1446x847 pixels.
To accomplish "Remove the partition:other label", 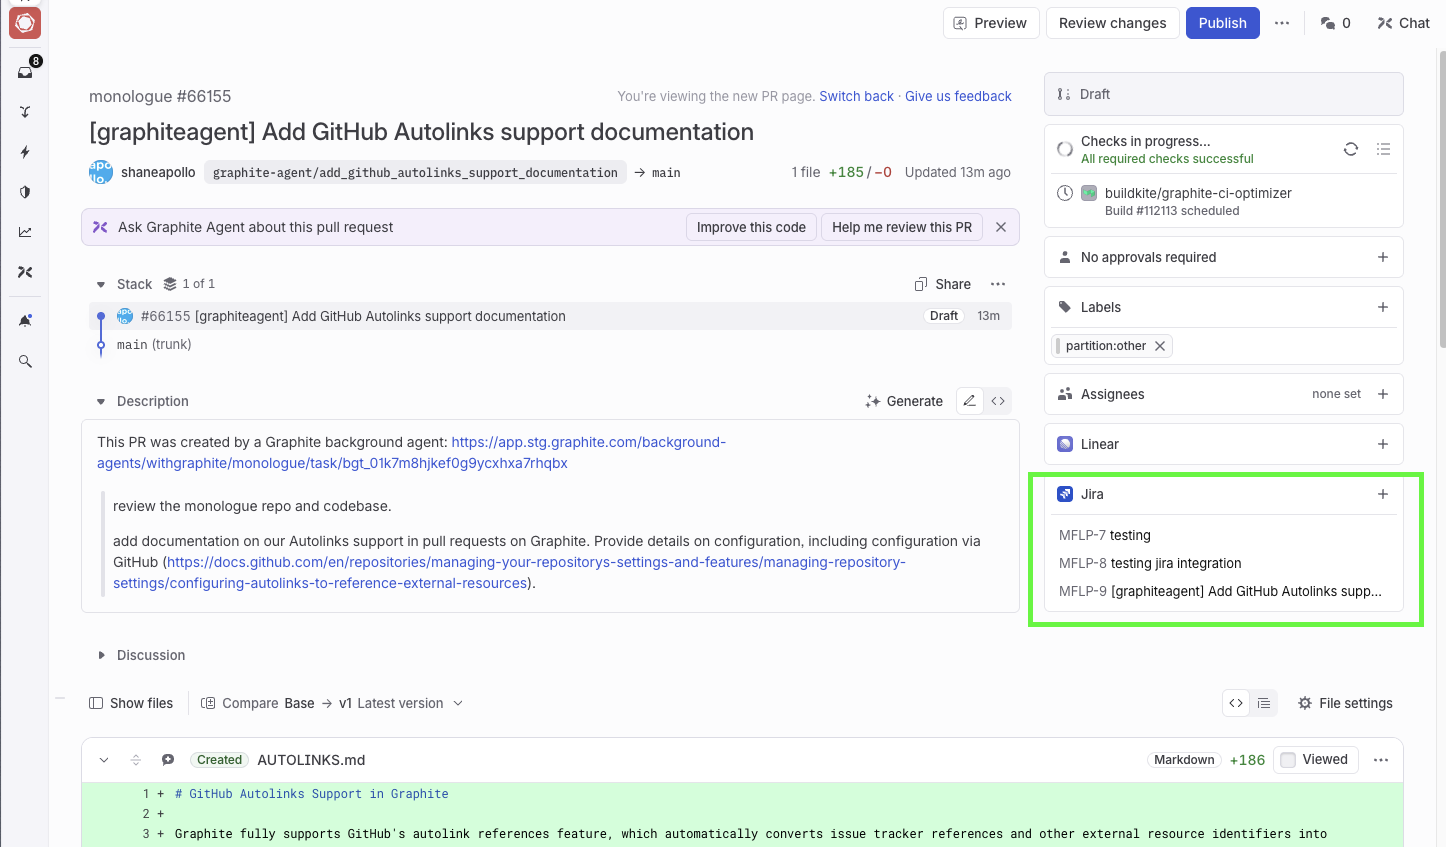I will pyautogui.click(x=1160, y=346).
